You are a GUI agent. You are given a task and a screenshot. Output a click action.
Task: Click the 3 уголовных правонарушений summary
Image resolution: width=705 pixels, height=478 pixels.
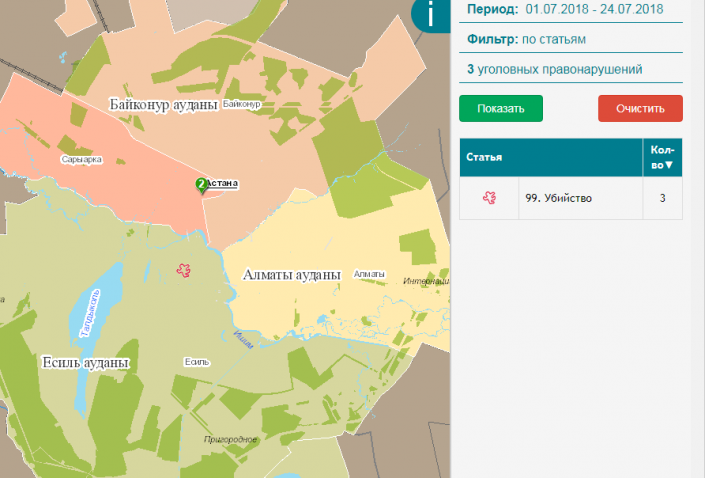tap(554, 70)
